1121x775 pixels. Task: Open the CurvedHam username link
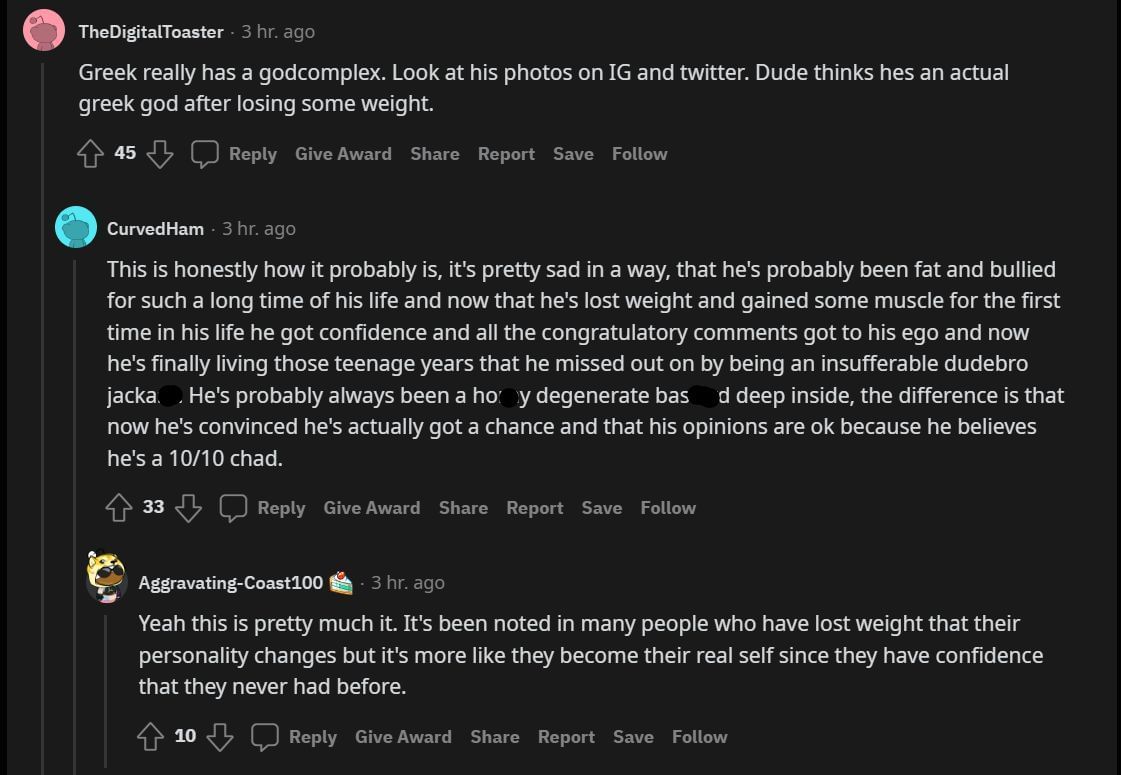click(155, 229)
